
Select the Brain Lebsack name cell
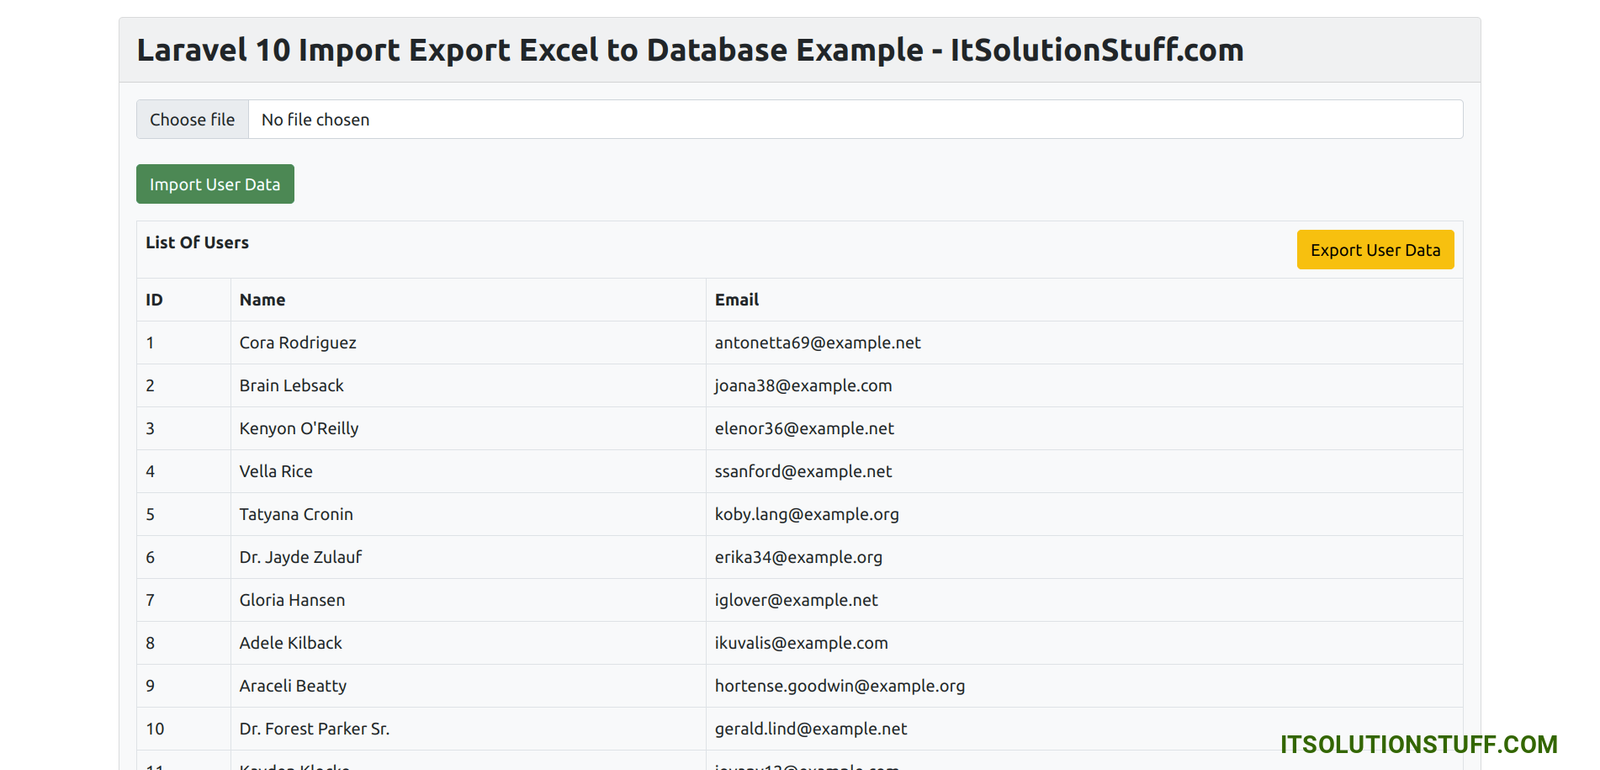tap(291, 386)
